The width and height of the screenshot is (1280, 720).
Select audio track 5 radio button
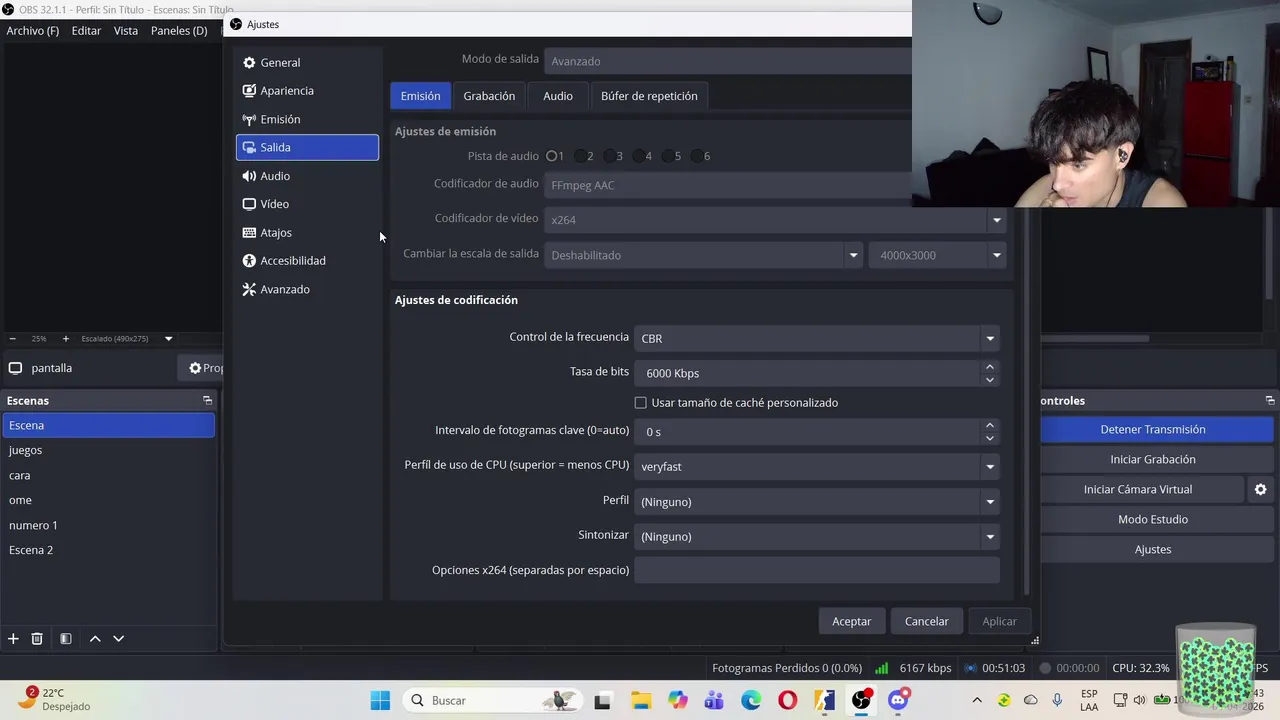[667, 156]
